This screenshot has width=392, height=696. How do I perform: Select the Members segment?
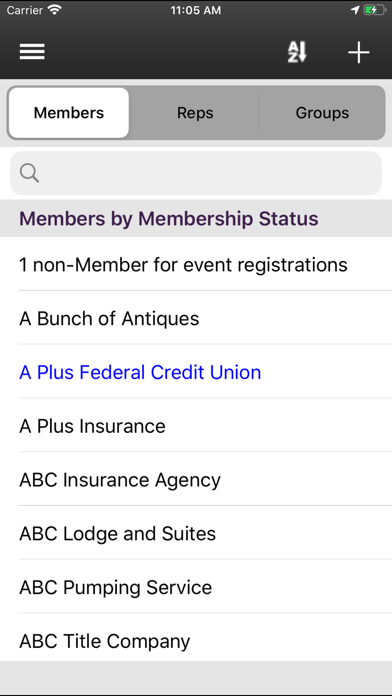click(x=69, y=113)
